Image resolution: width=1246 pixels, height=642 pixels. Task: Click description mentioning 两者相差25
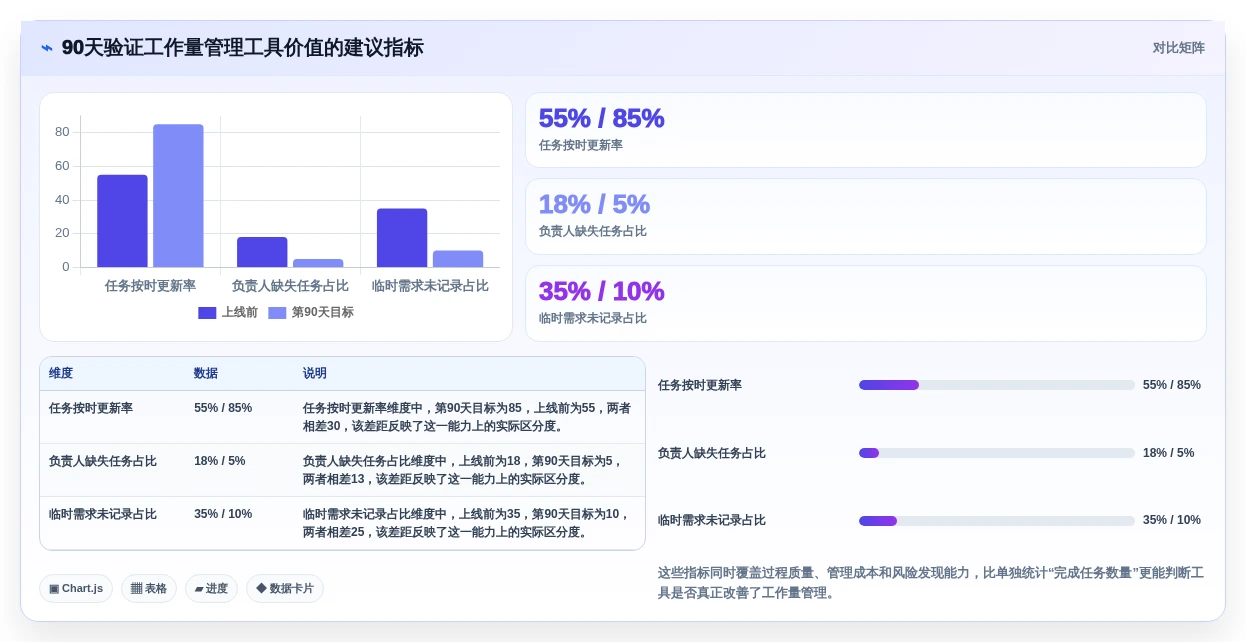468,523
